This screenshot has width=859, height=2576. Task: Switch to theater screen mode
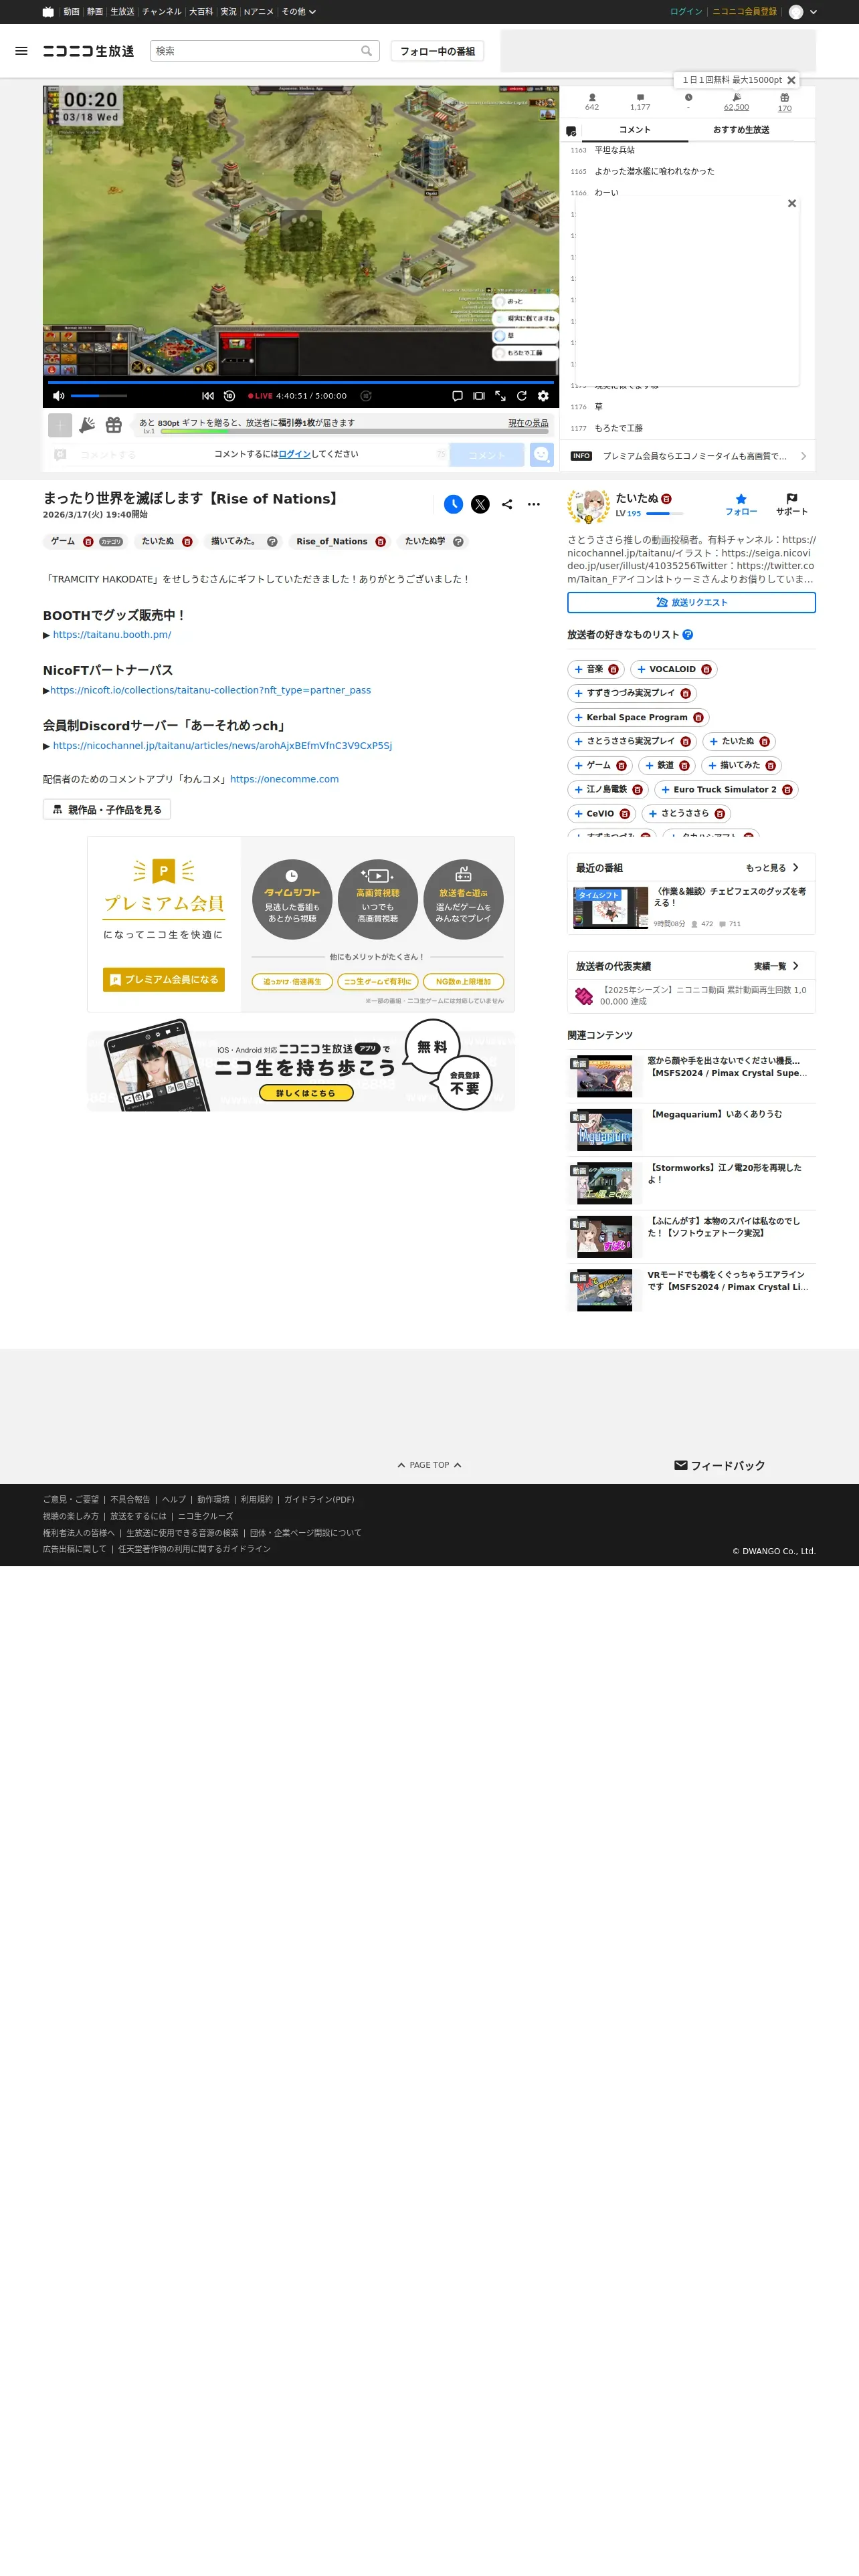(x=479, y=396)
